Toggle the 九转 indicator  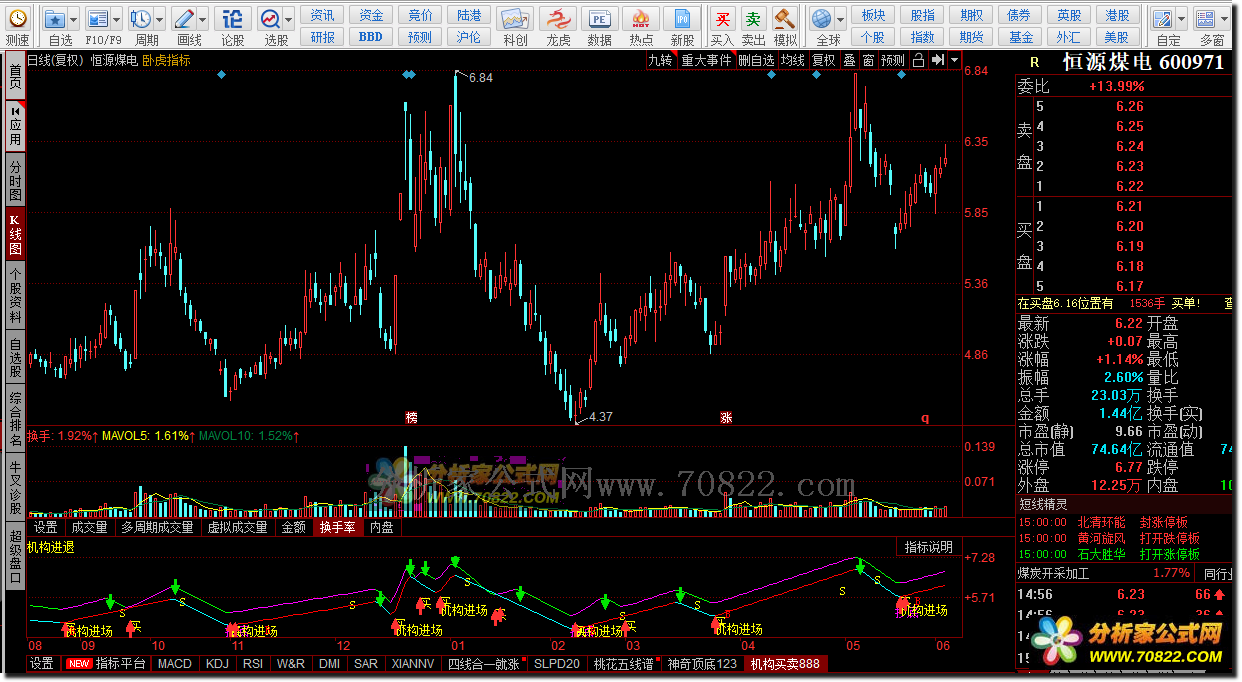[x=661, y=60]
